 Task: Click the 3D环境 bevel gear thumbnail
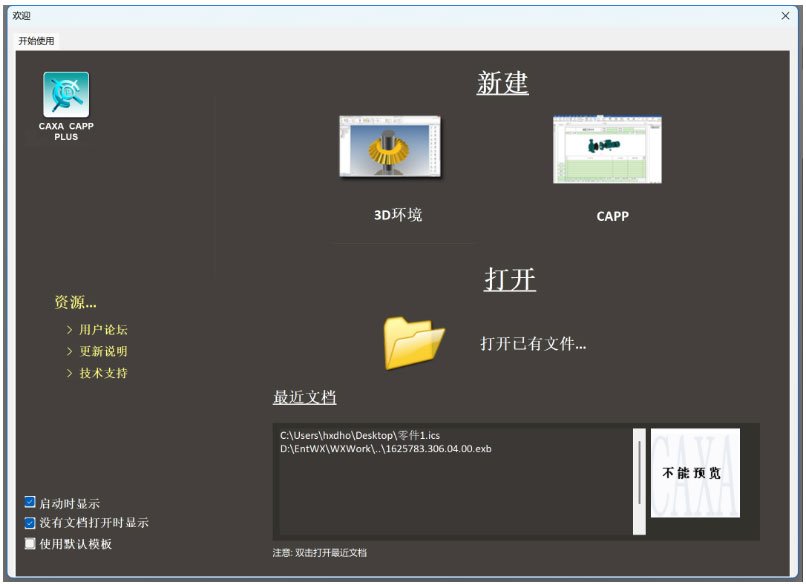coord(390,147)
